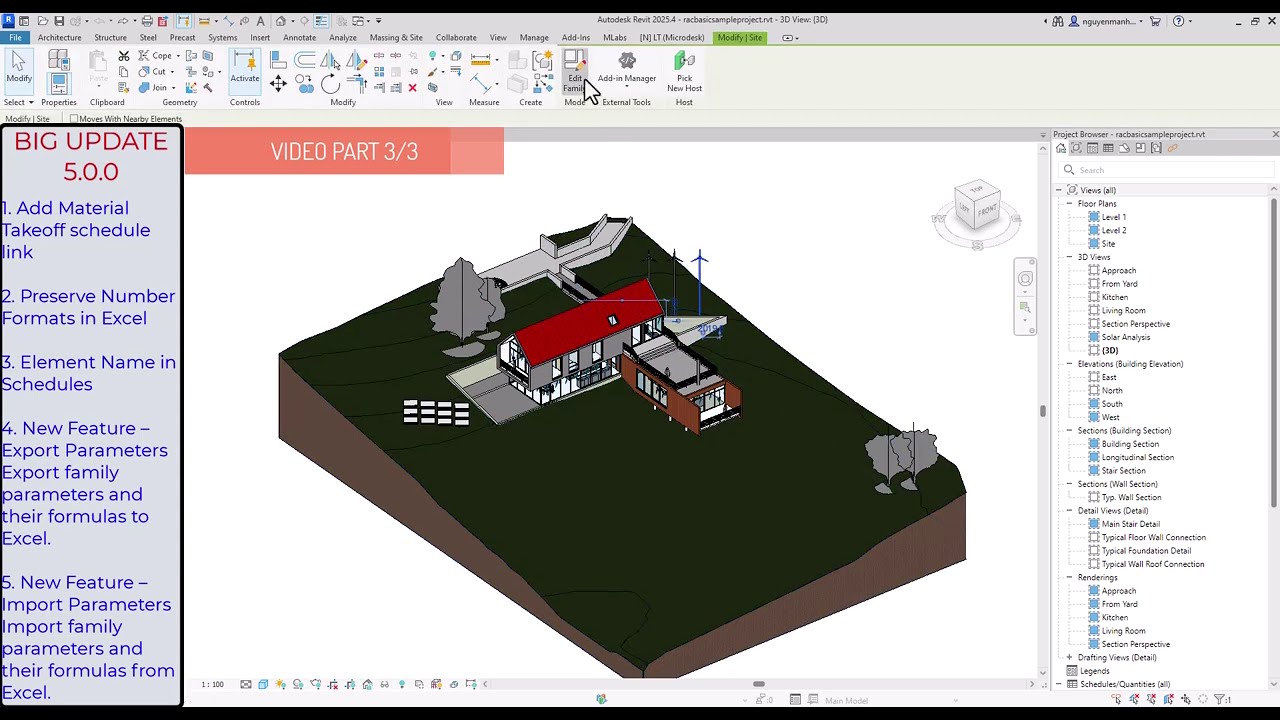The height and width of the screenshot is (720, 1280).
Task: Open the Cope dropdown arrow
Action: (179, 56)
